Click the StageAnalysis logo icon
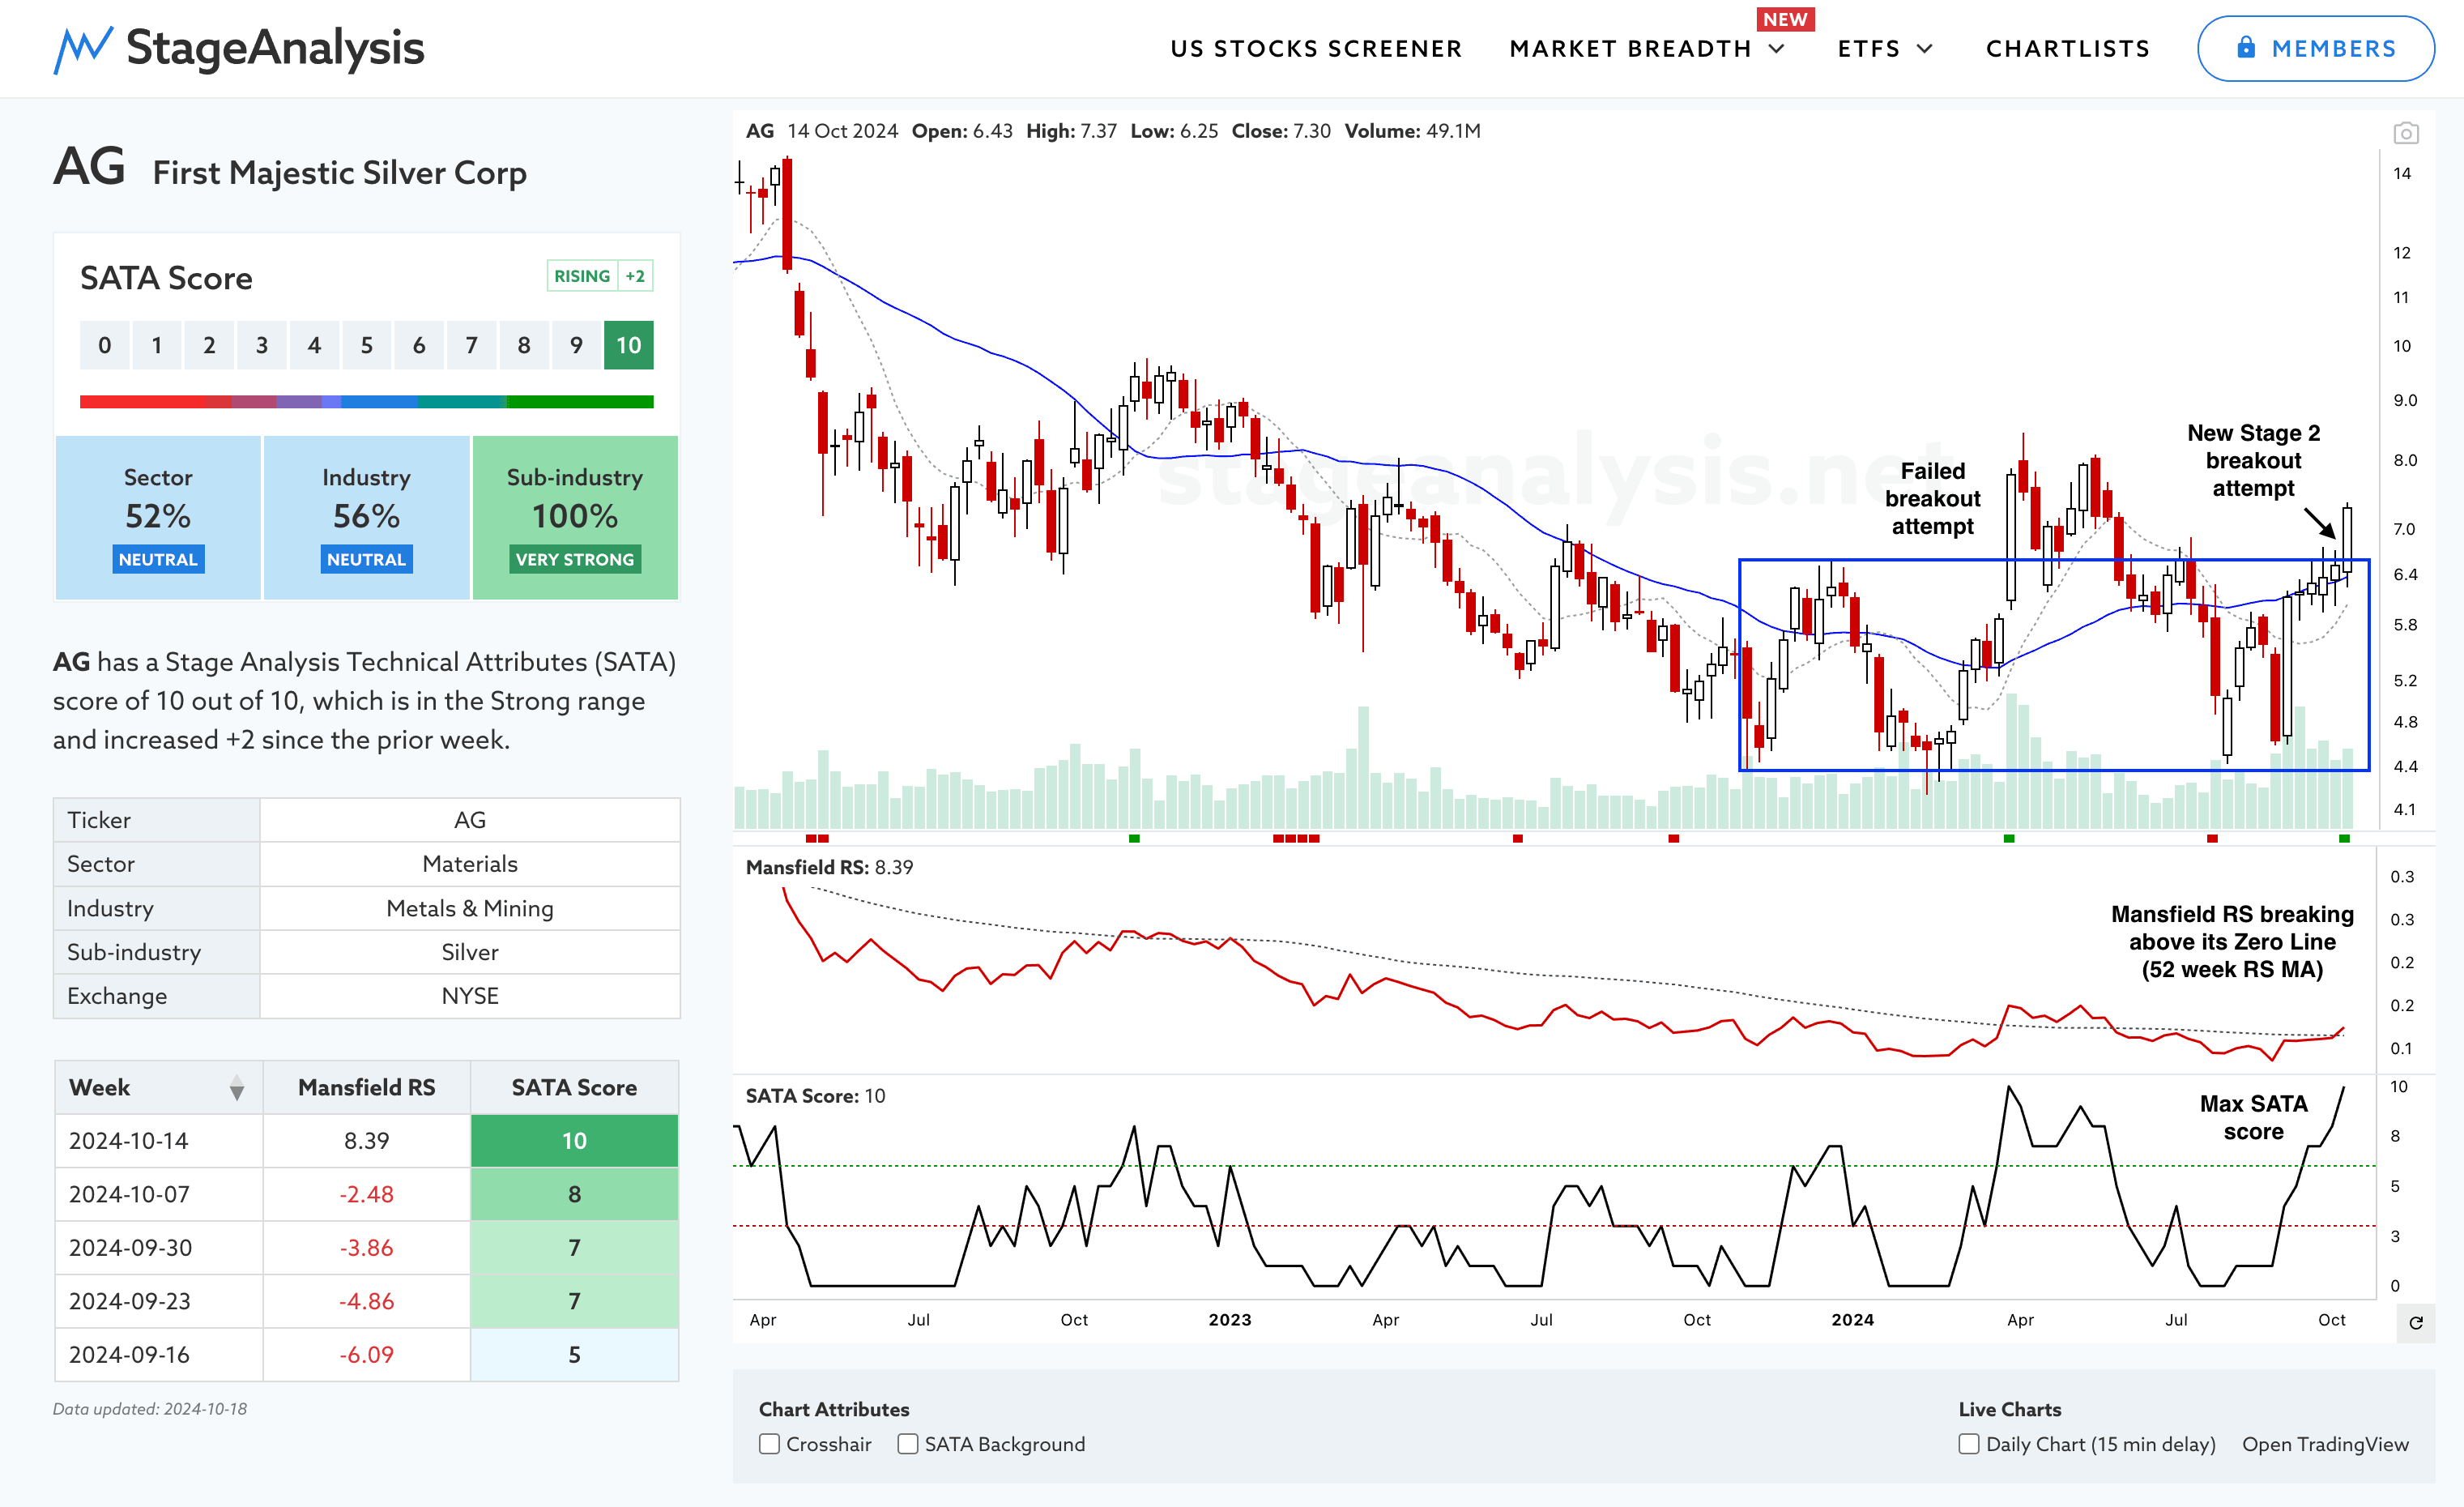This screenshot has width=2464, height=1507. 82,49
